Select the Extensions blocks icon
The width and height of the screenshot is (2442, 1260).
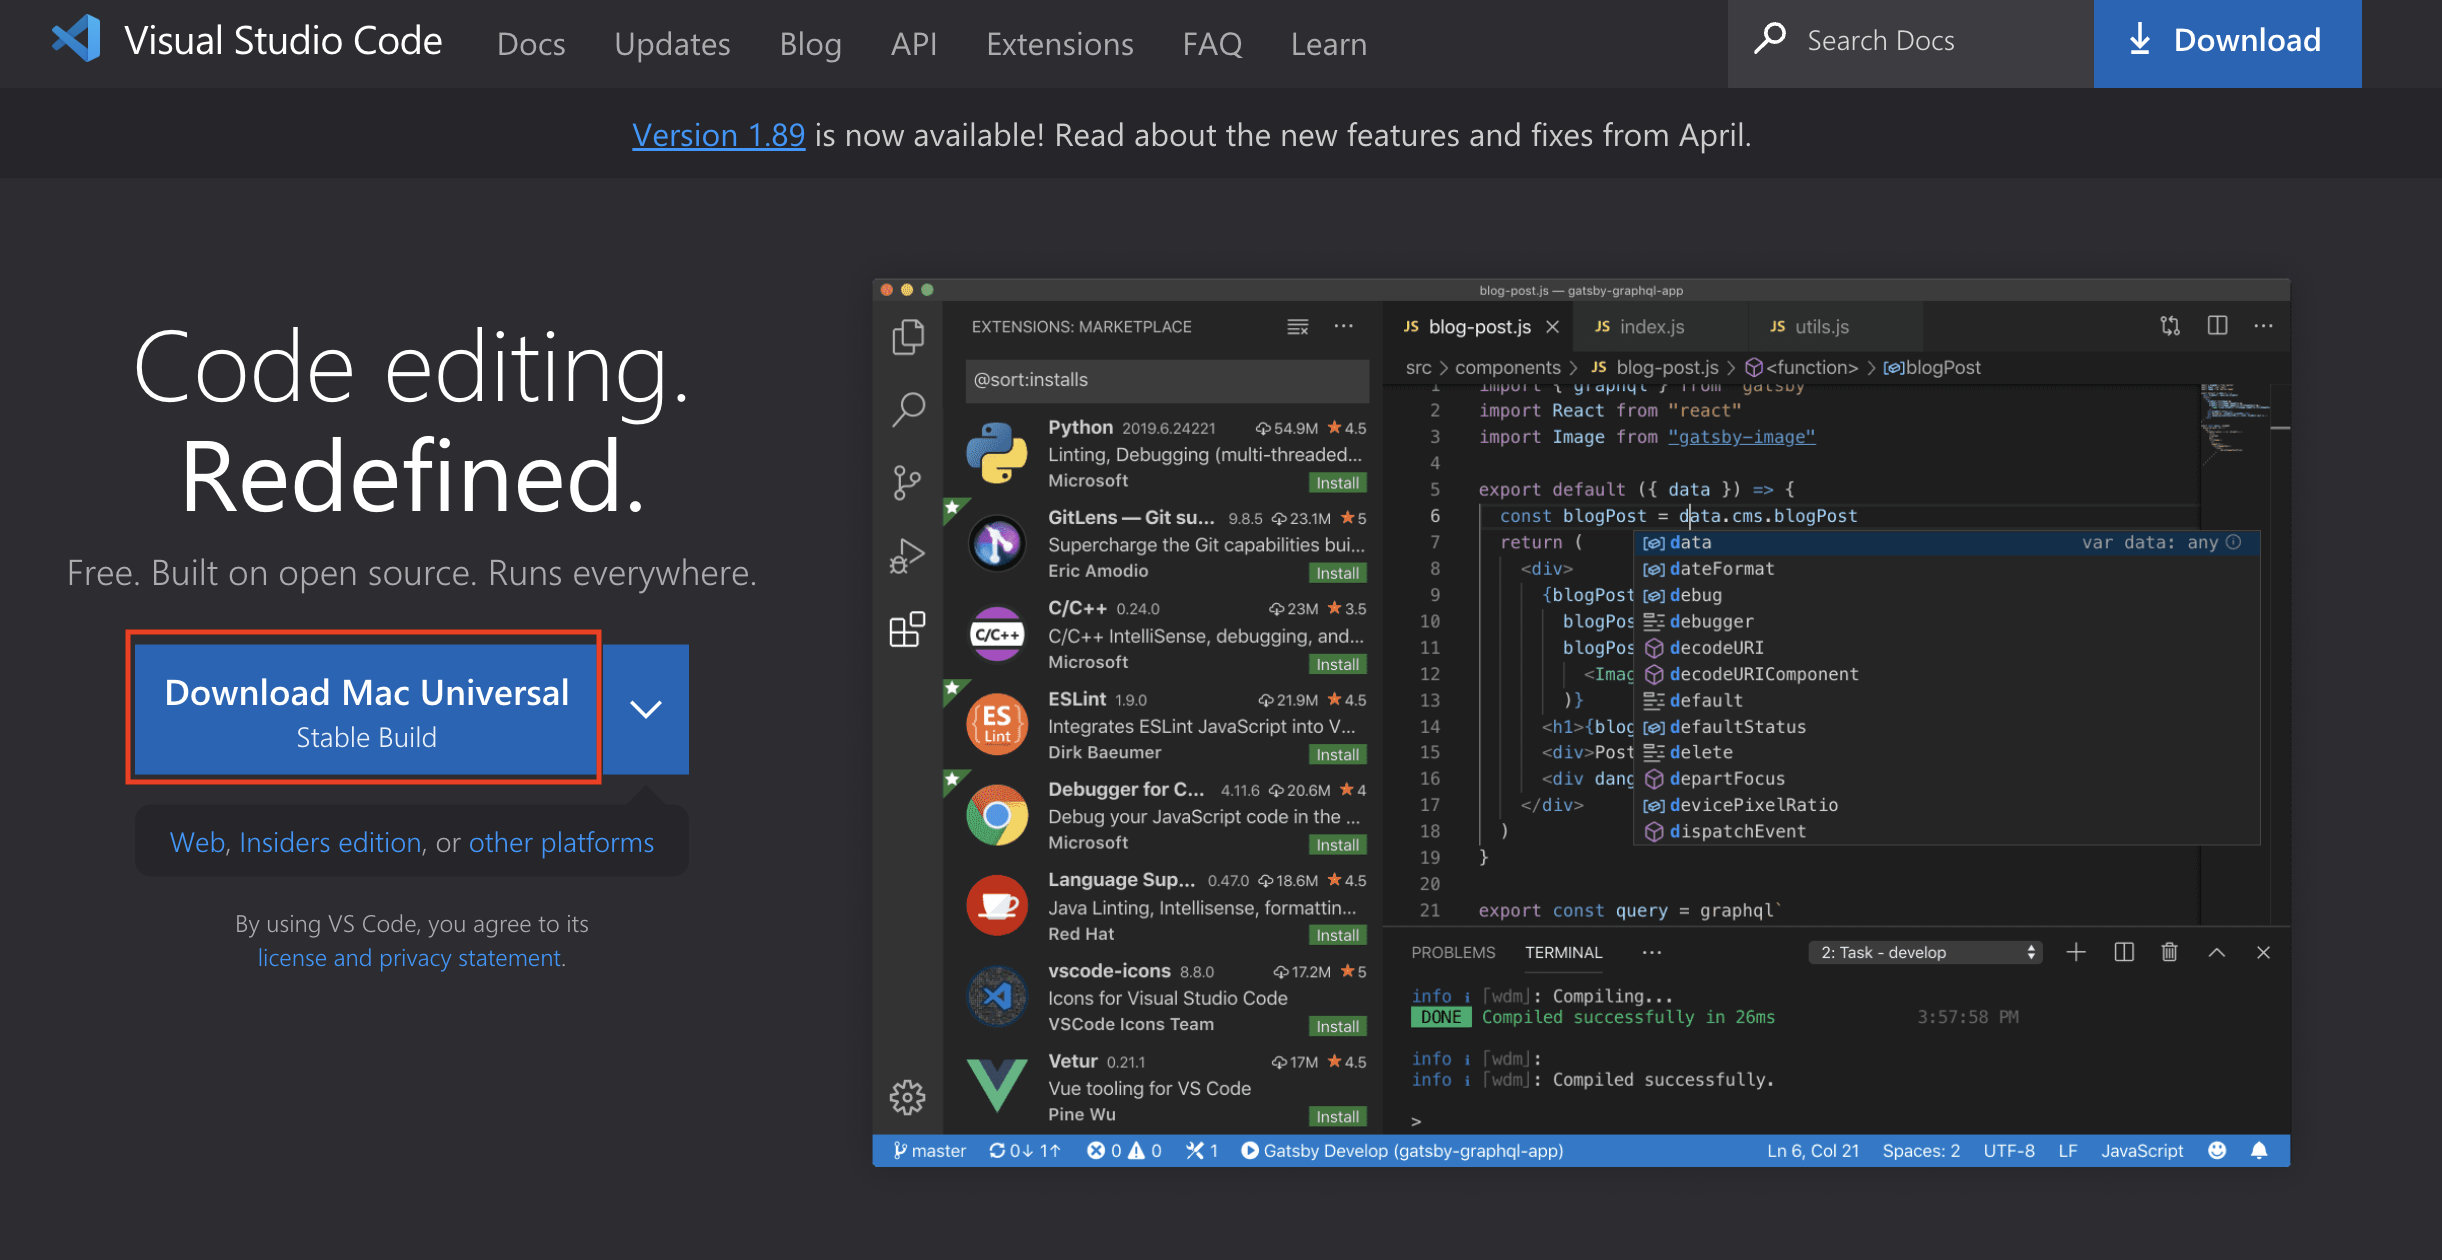click(x=908, y=630)
